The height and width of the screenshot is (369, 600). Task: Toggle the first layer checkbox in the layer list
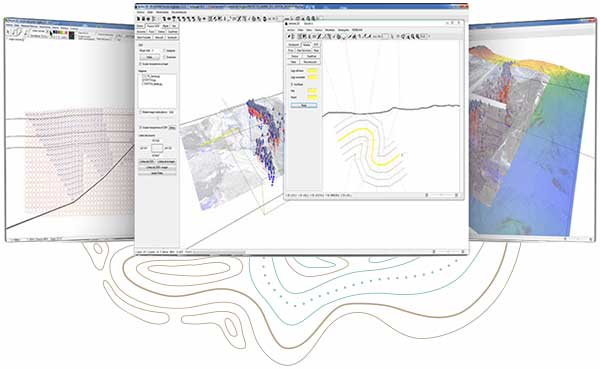click(x=144, y=76)
